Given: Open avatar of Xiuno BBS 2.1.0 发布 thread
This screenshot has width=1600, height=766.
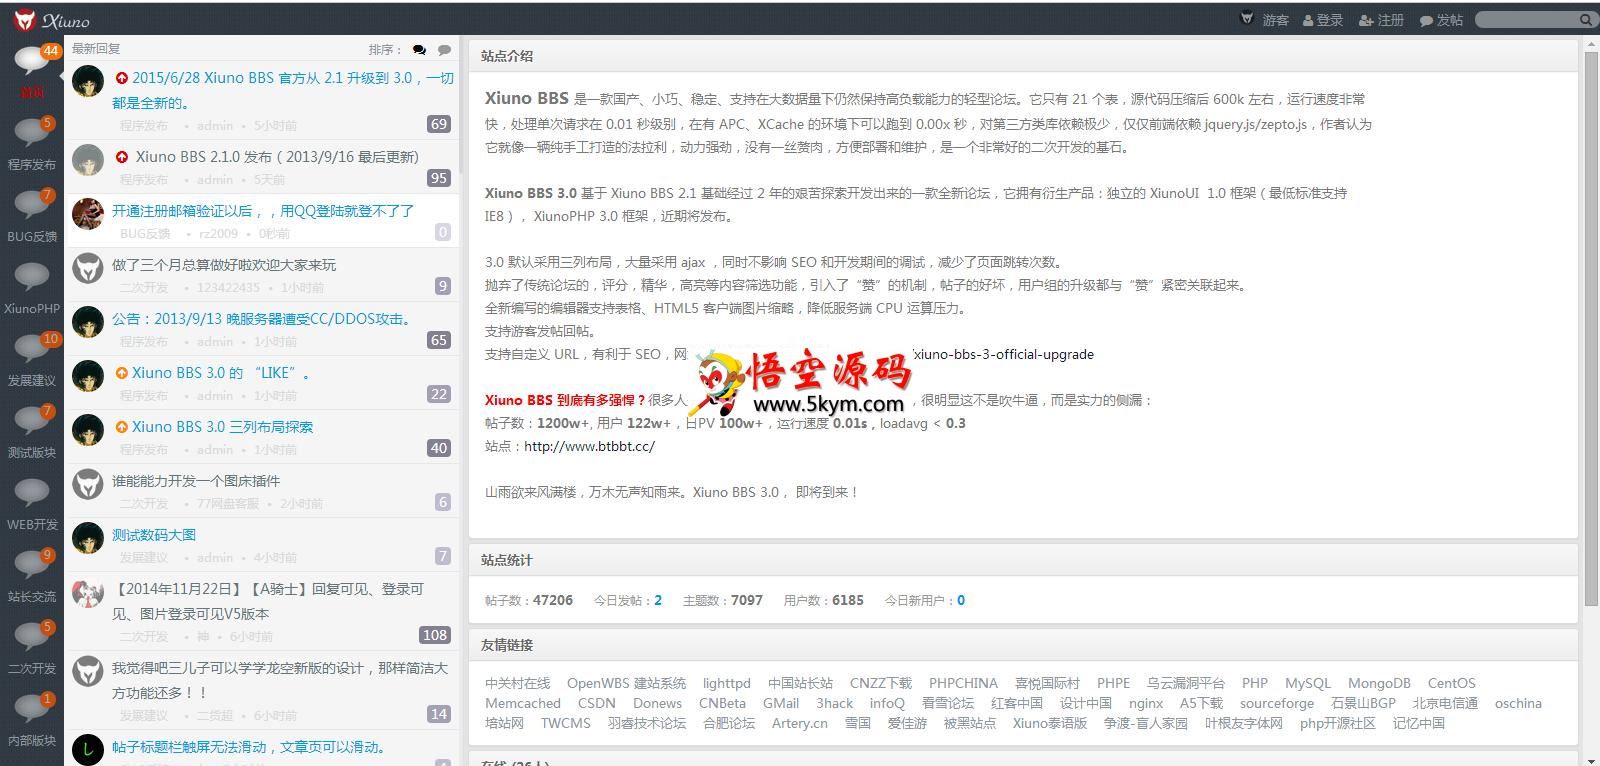Looking at the screenshot, I should point(88,160).
